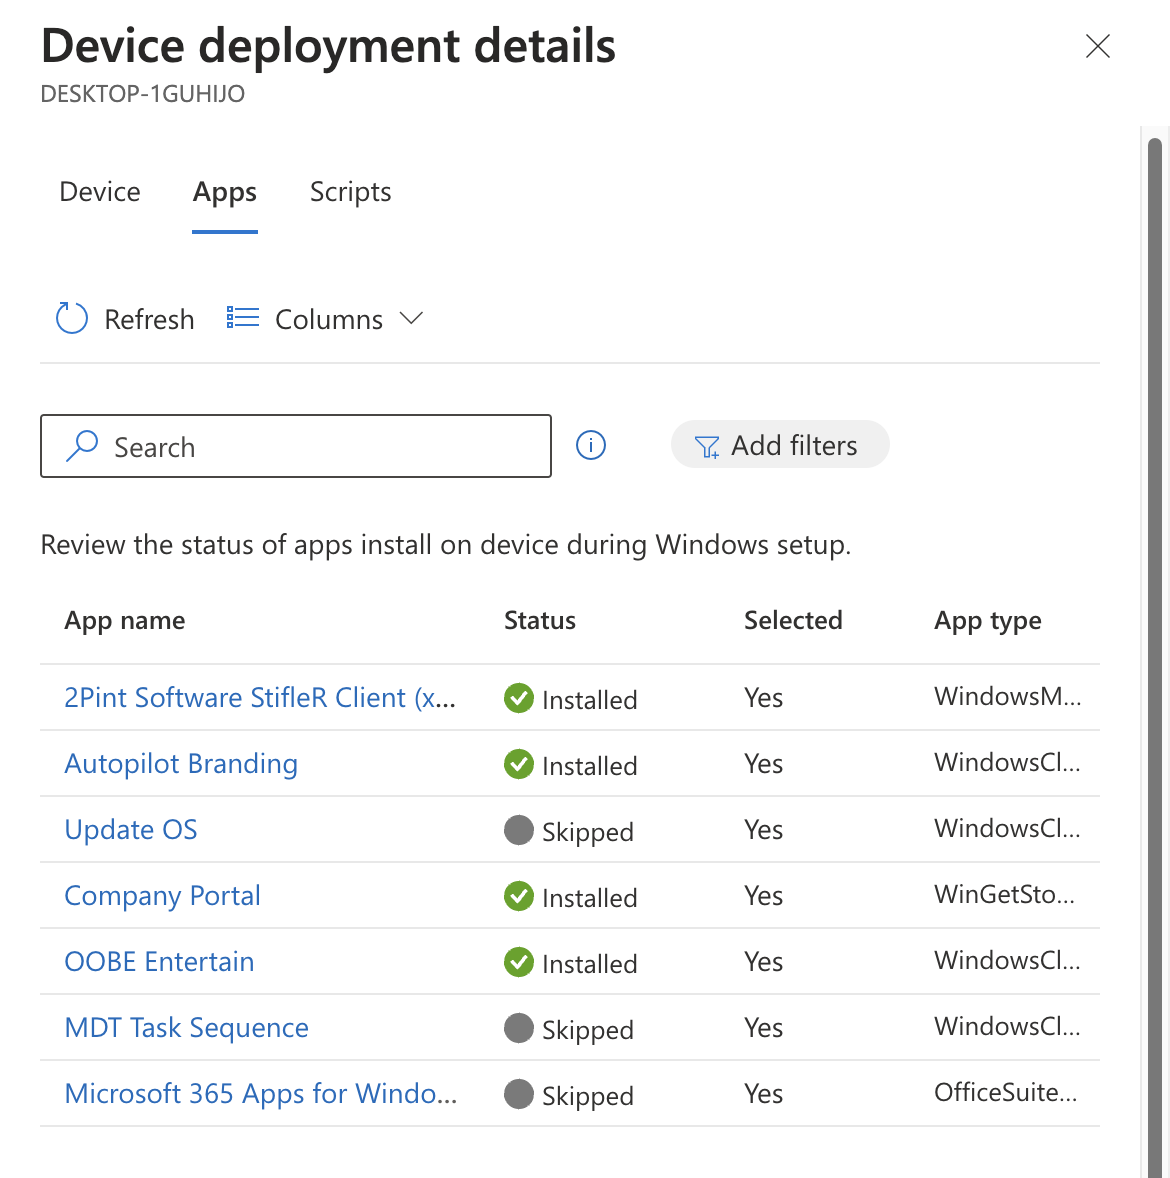Switch to the Device tab
Screen dimensions: 1170x1178
[99, 192]
